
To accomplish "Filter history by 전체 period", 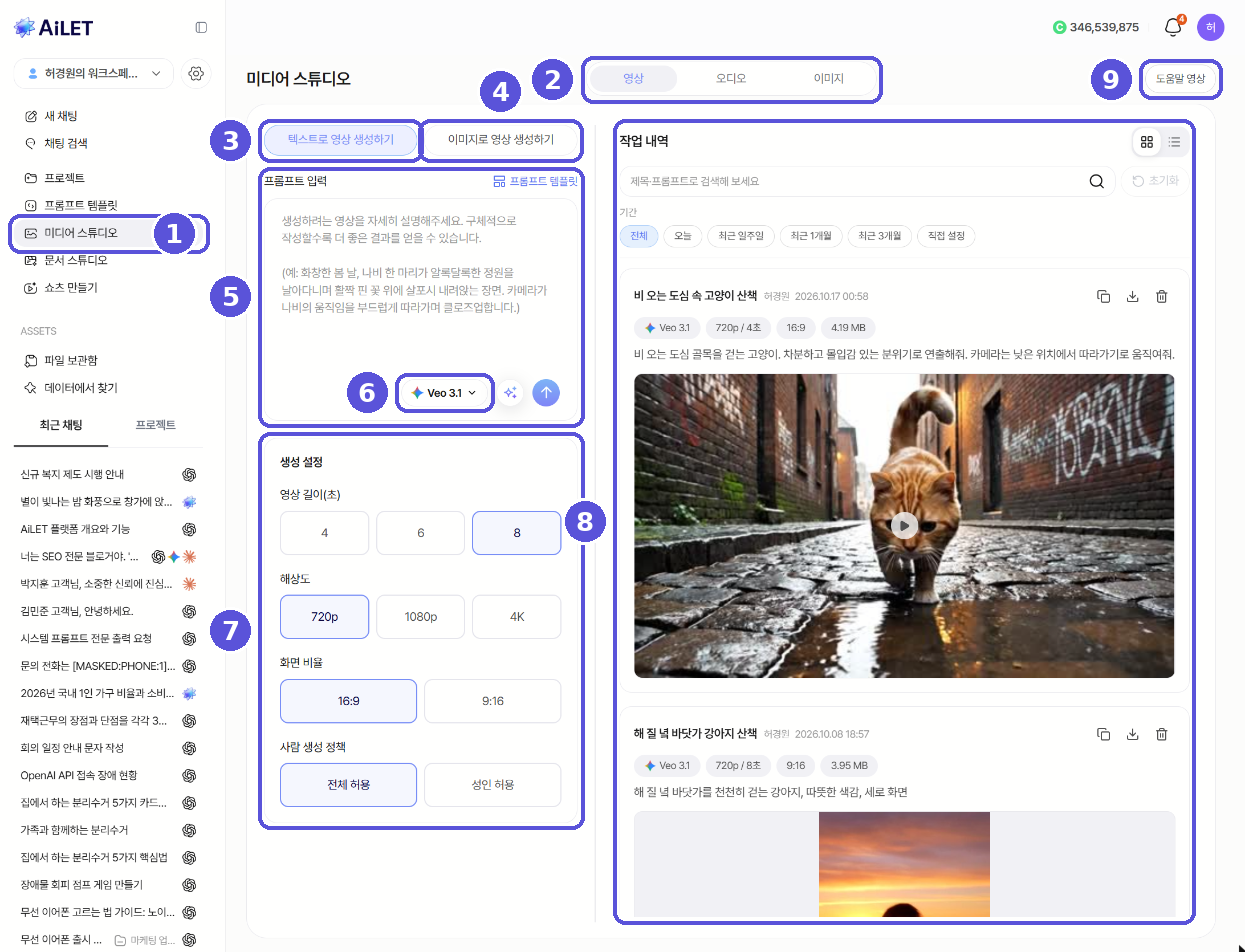I will [x=638, y=236].
